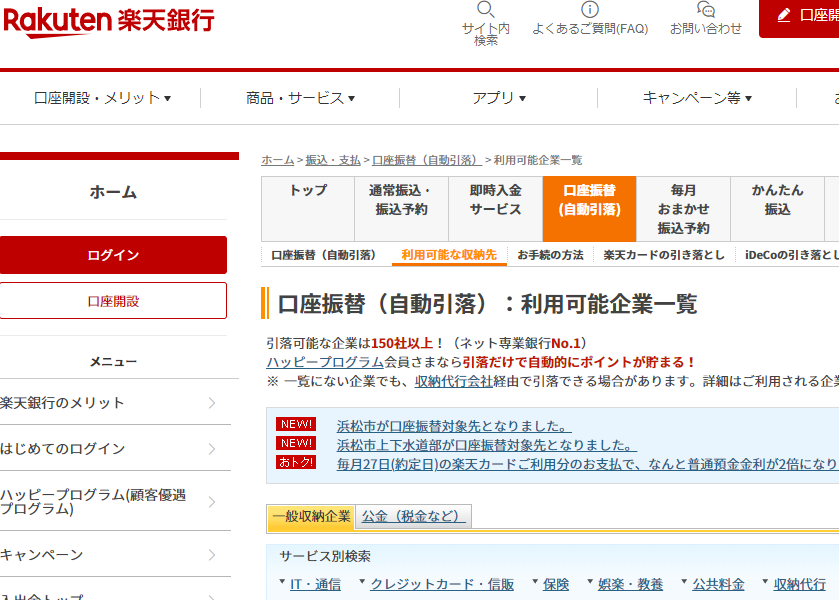The width and height of the screenshot is (839, 600).
Task: Jump to 娯楽・教養 category section
Action: 630,584
